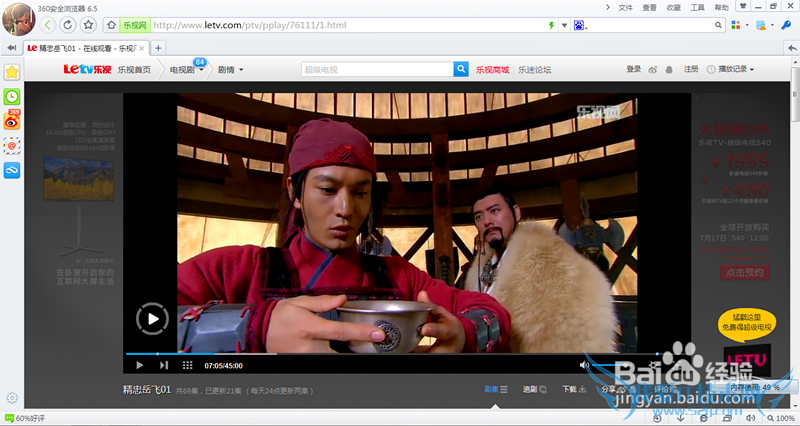This screenshot has width=800, height=426.
Task: Open the 收藏 menu
Action: (673, 8)
